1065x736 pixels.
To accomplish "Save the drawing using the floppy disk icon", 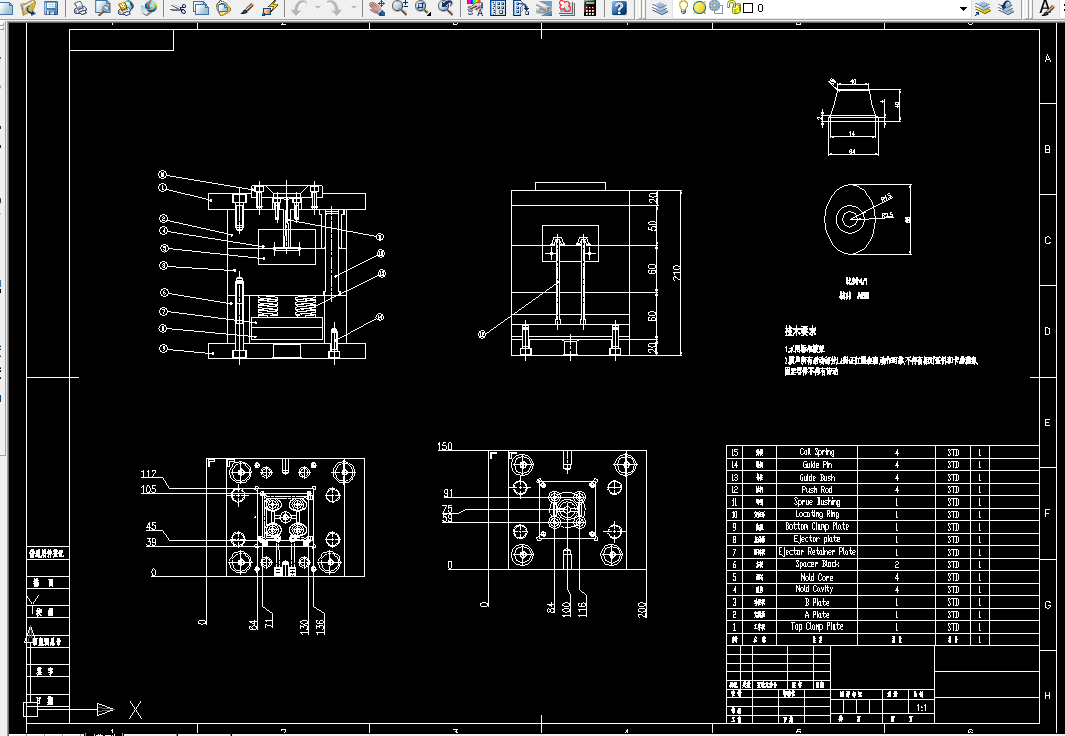I will [x=51, y=7].
